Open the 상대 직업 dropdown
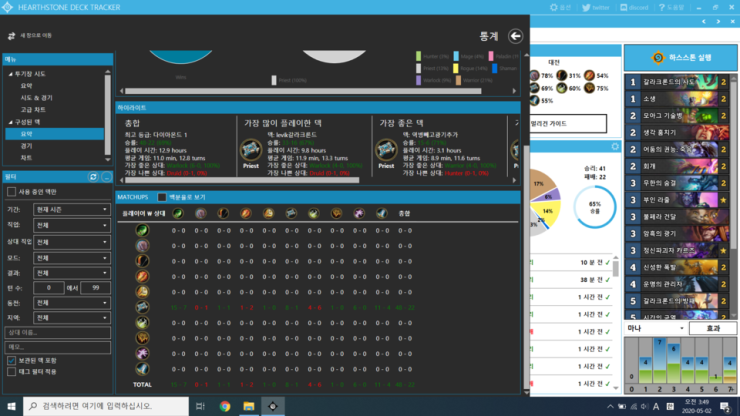Screen dimensions: 740x416 tap(72, 242)
